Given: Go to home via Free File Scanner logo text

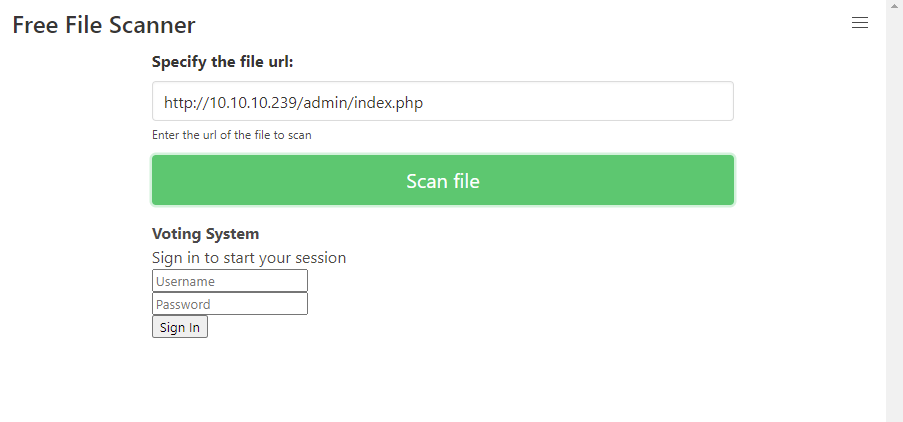Looking at the screenshot, I should pos(104,25).
